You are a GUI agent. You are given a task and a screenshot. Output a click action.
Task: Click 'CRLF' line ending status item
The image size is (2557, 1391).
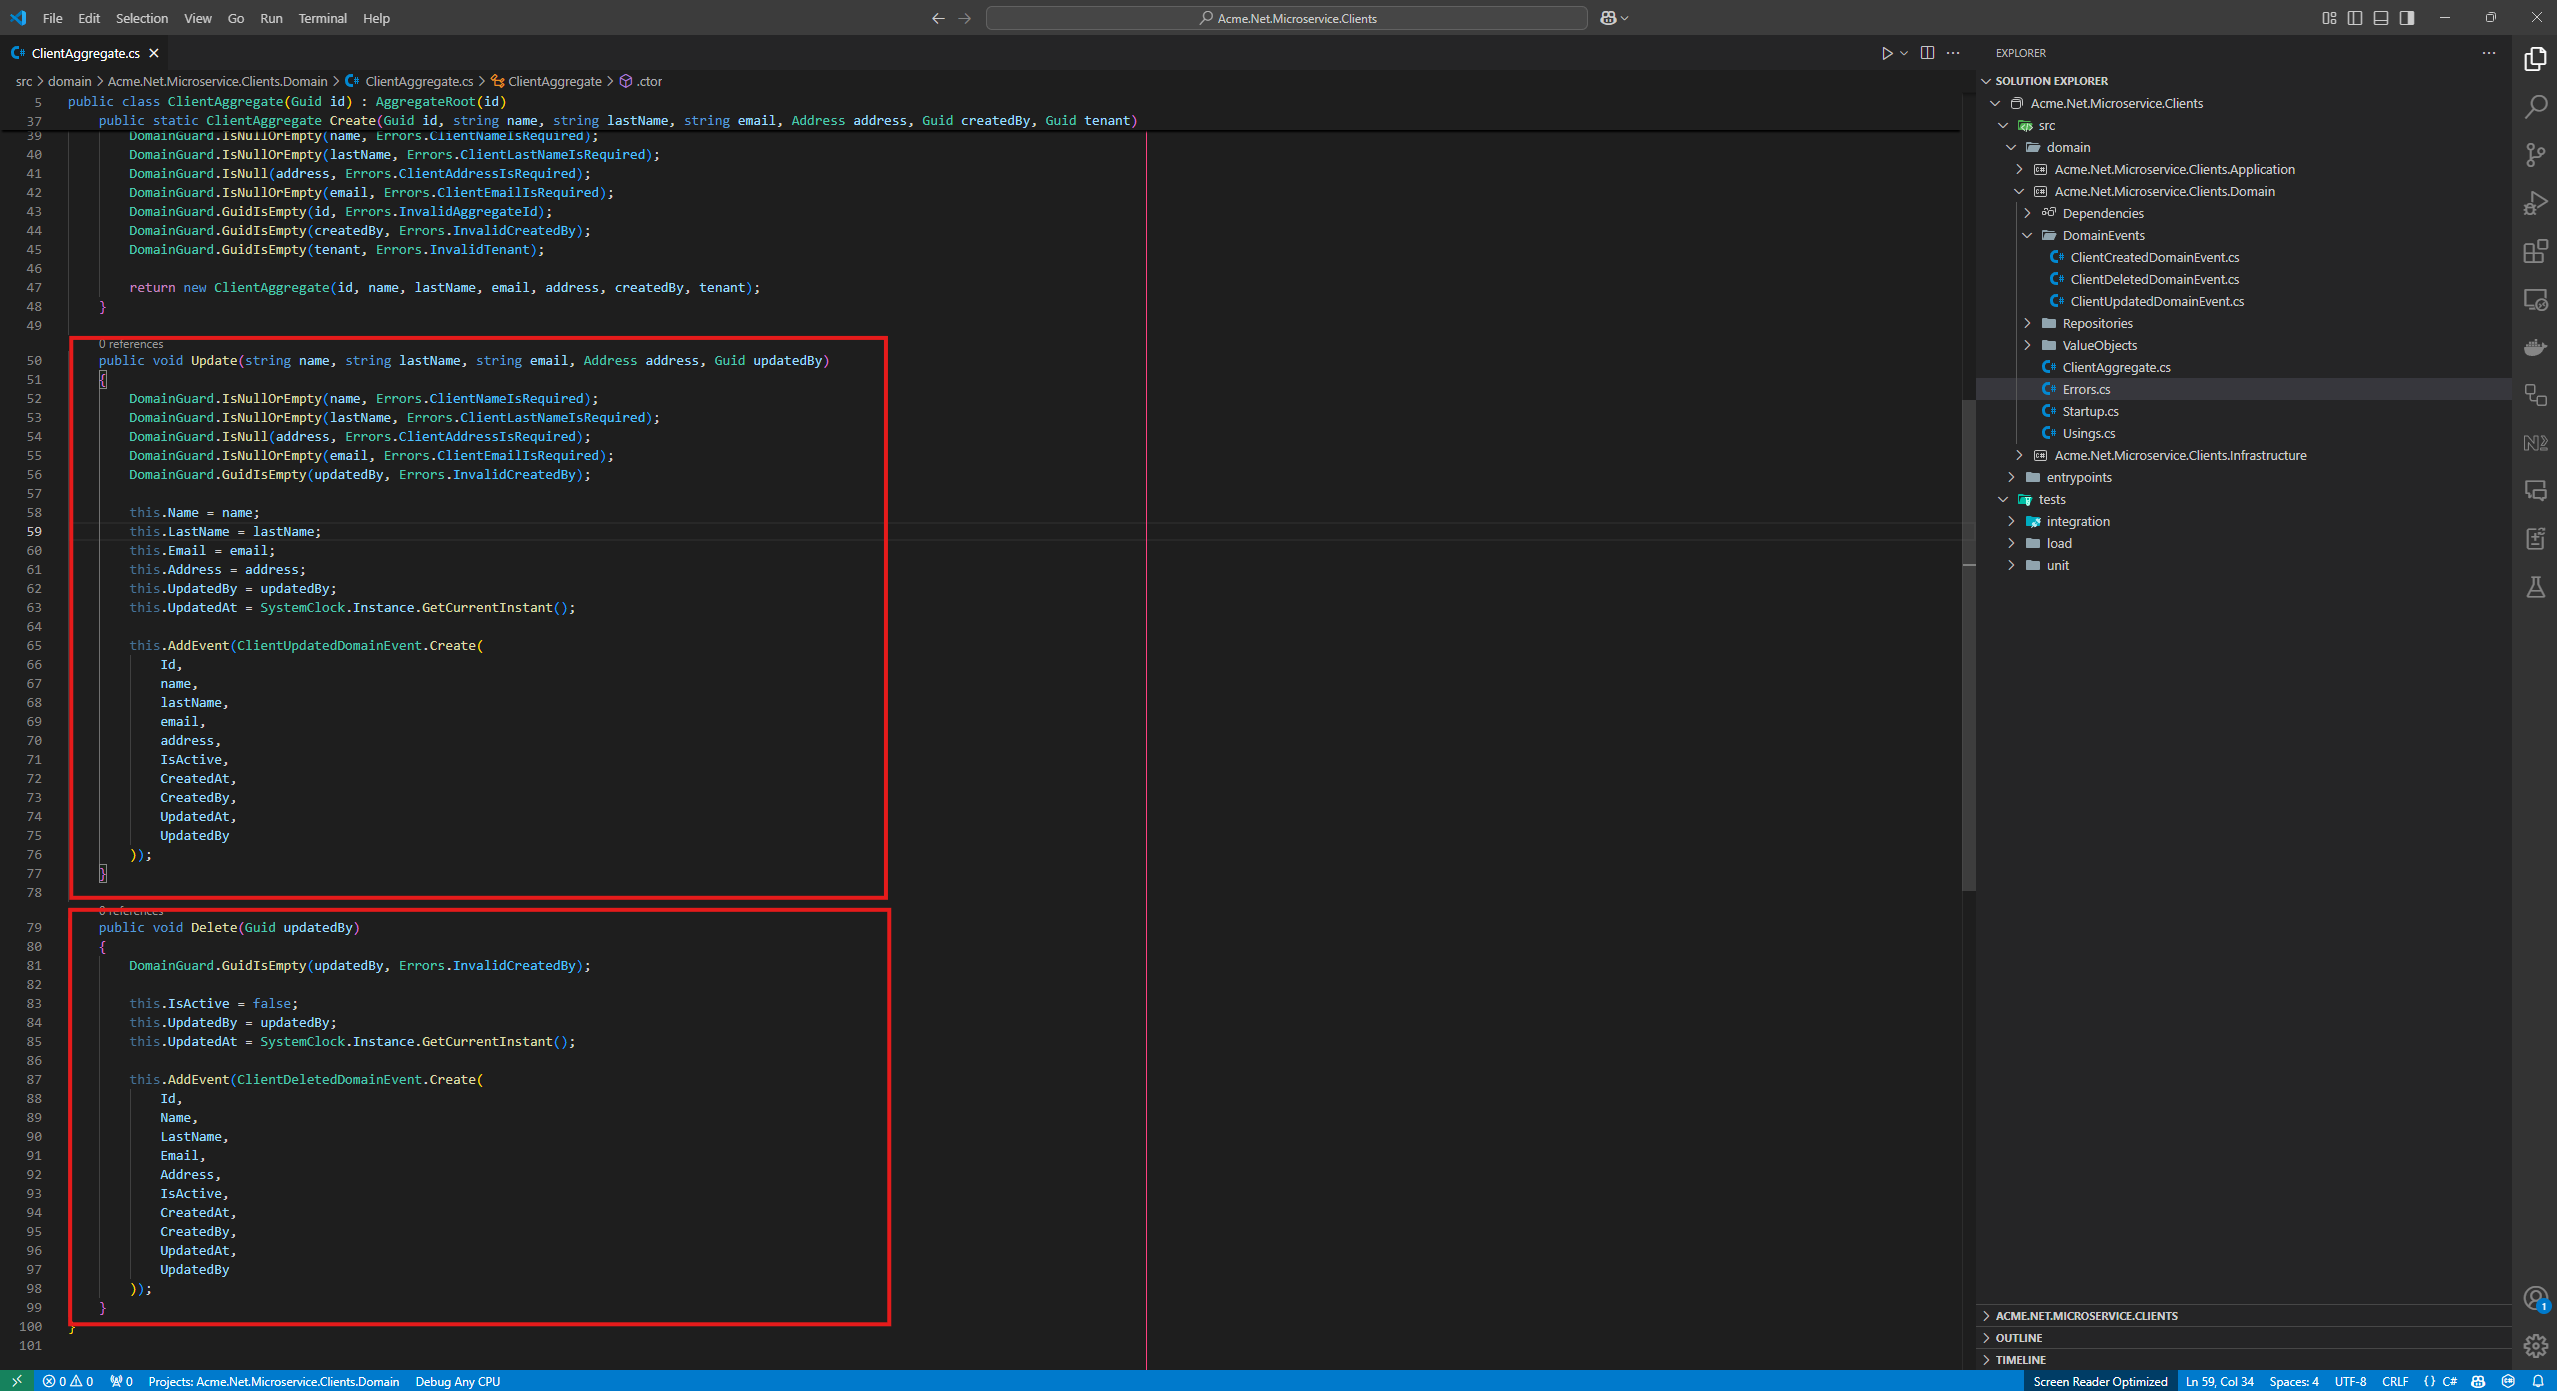(2395, 1381)
